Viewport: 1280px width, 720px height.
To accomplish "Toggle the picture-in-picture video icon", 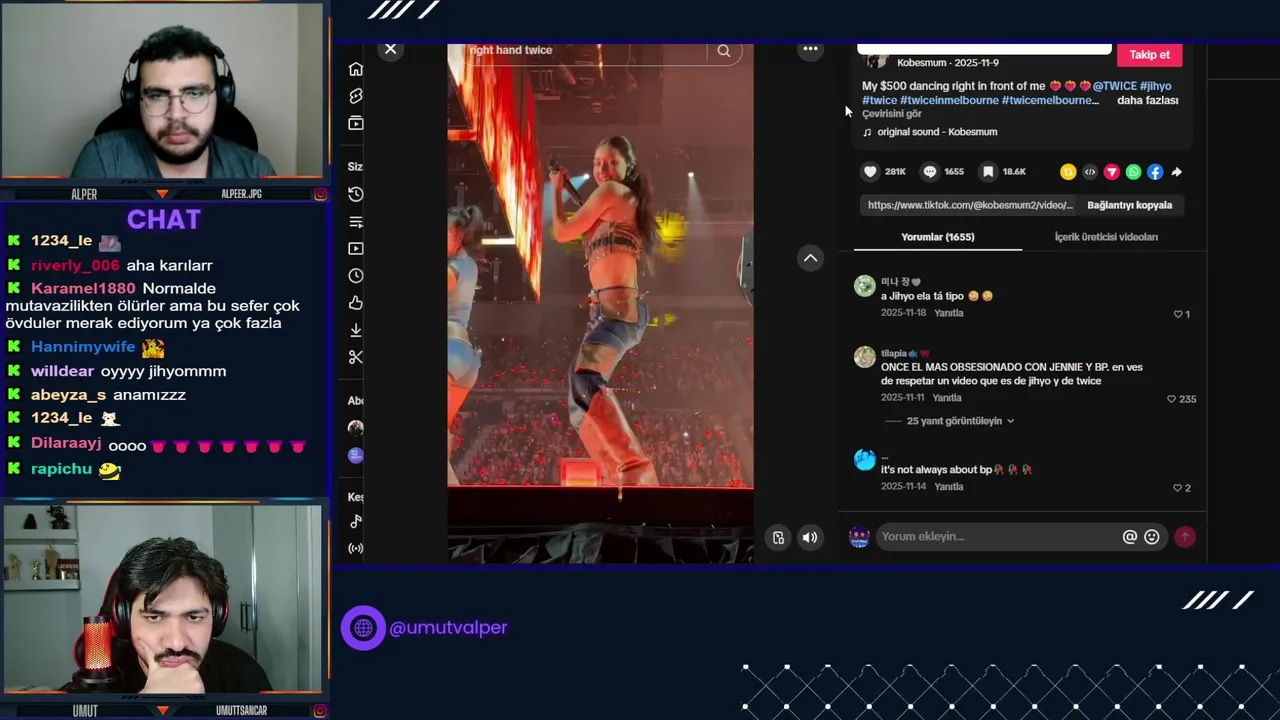I will coord(779,538).
